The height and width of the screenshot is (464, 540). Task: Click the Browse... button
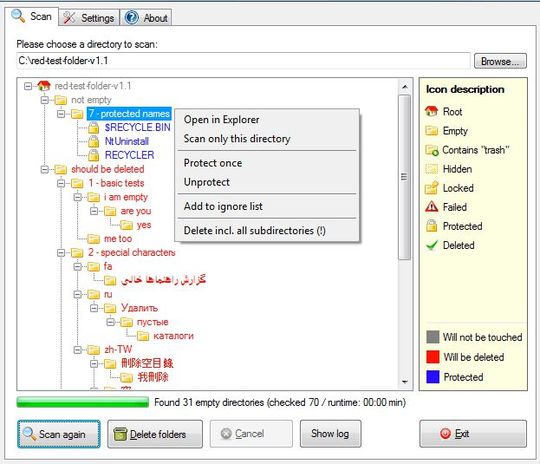click(500, 61)
